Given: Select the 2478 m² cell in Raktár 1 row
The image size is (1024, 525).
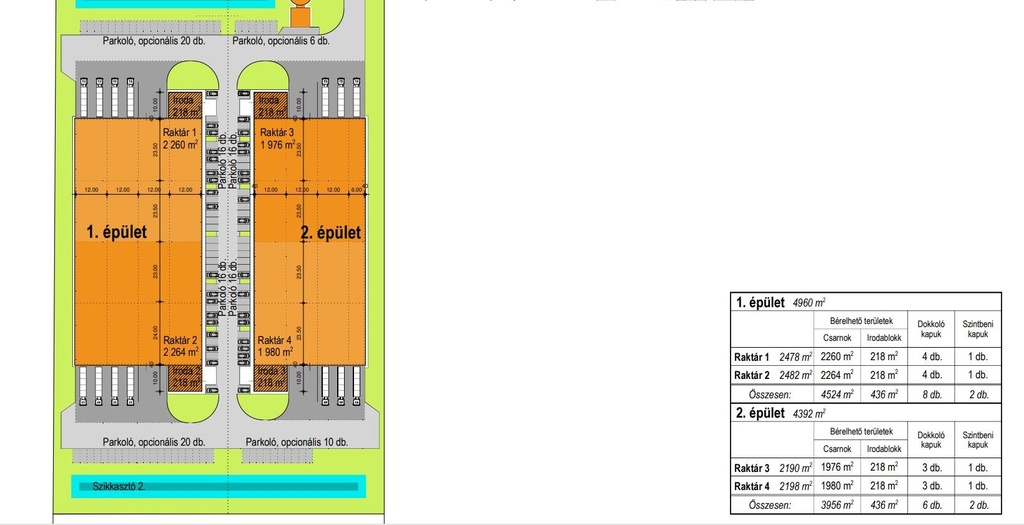Looking at the screenshot, I should click(x=795, y=357).
